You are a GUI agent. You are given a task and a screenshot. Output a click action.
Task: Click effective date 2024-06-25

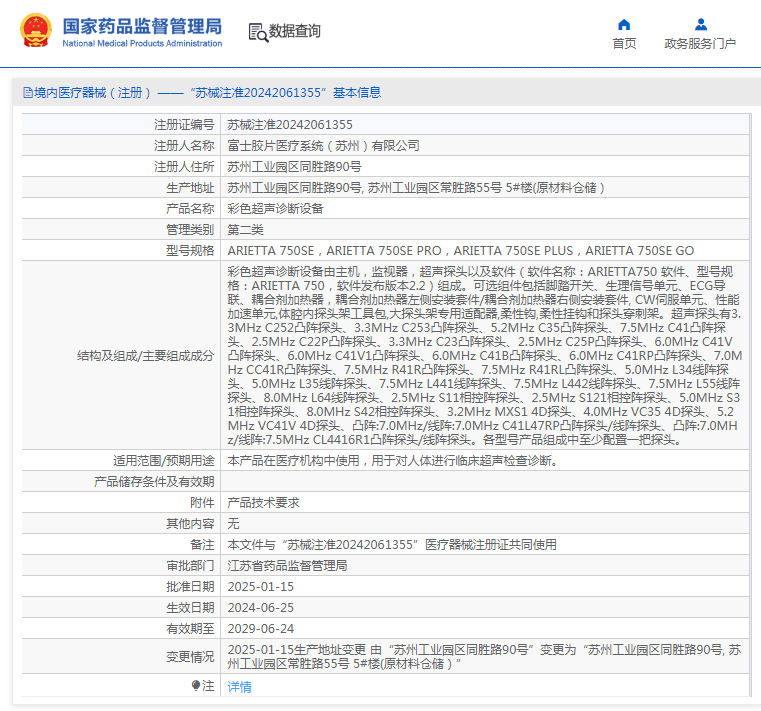click(261, 607)
